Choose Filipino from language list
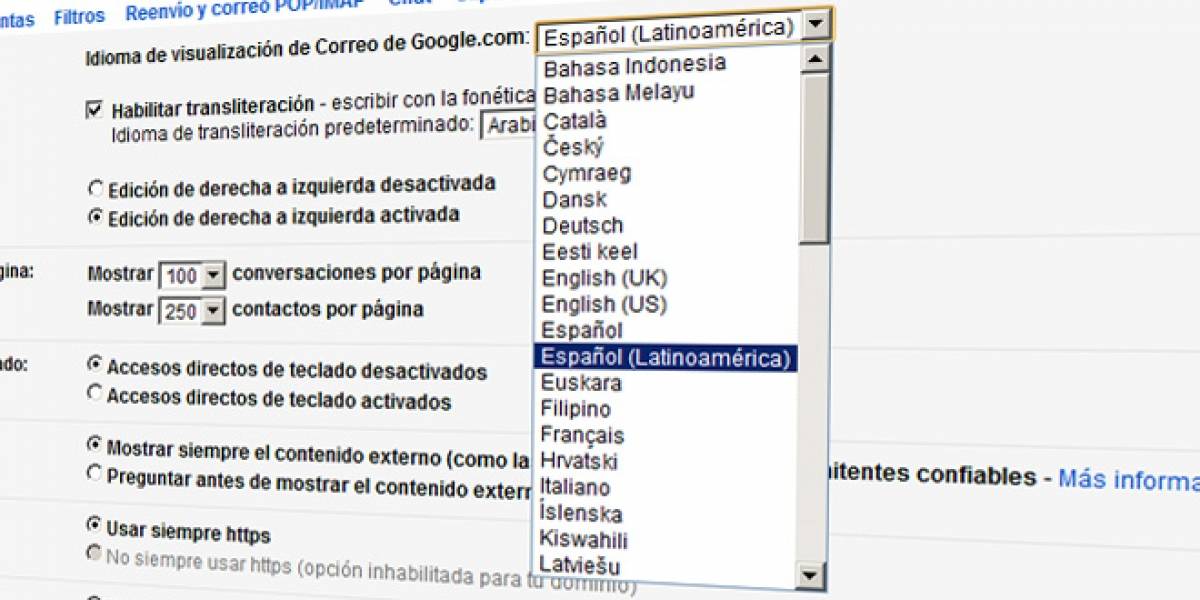The height and width of the screenshot is (600, 1200). [576, 409]
